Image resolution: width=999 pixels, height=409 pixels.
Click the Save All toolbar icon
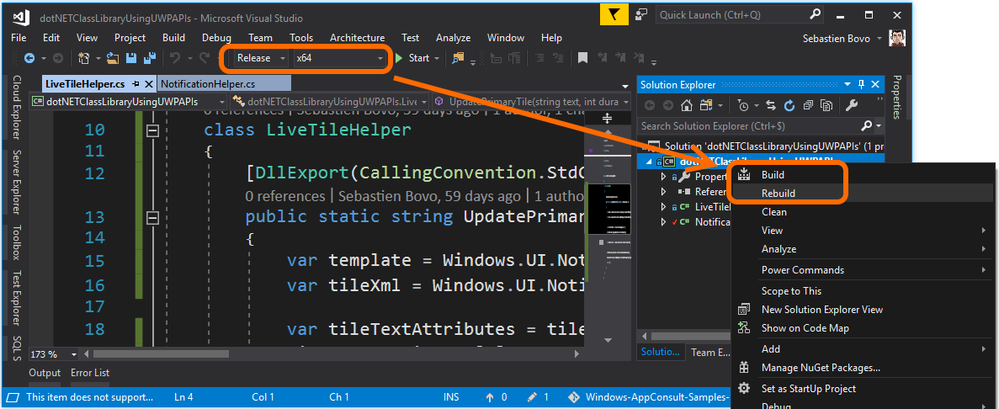(x=150, y=58)
